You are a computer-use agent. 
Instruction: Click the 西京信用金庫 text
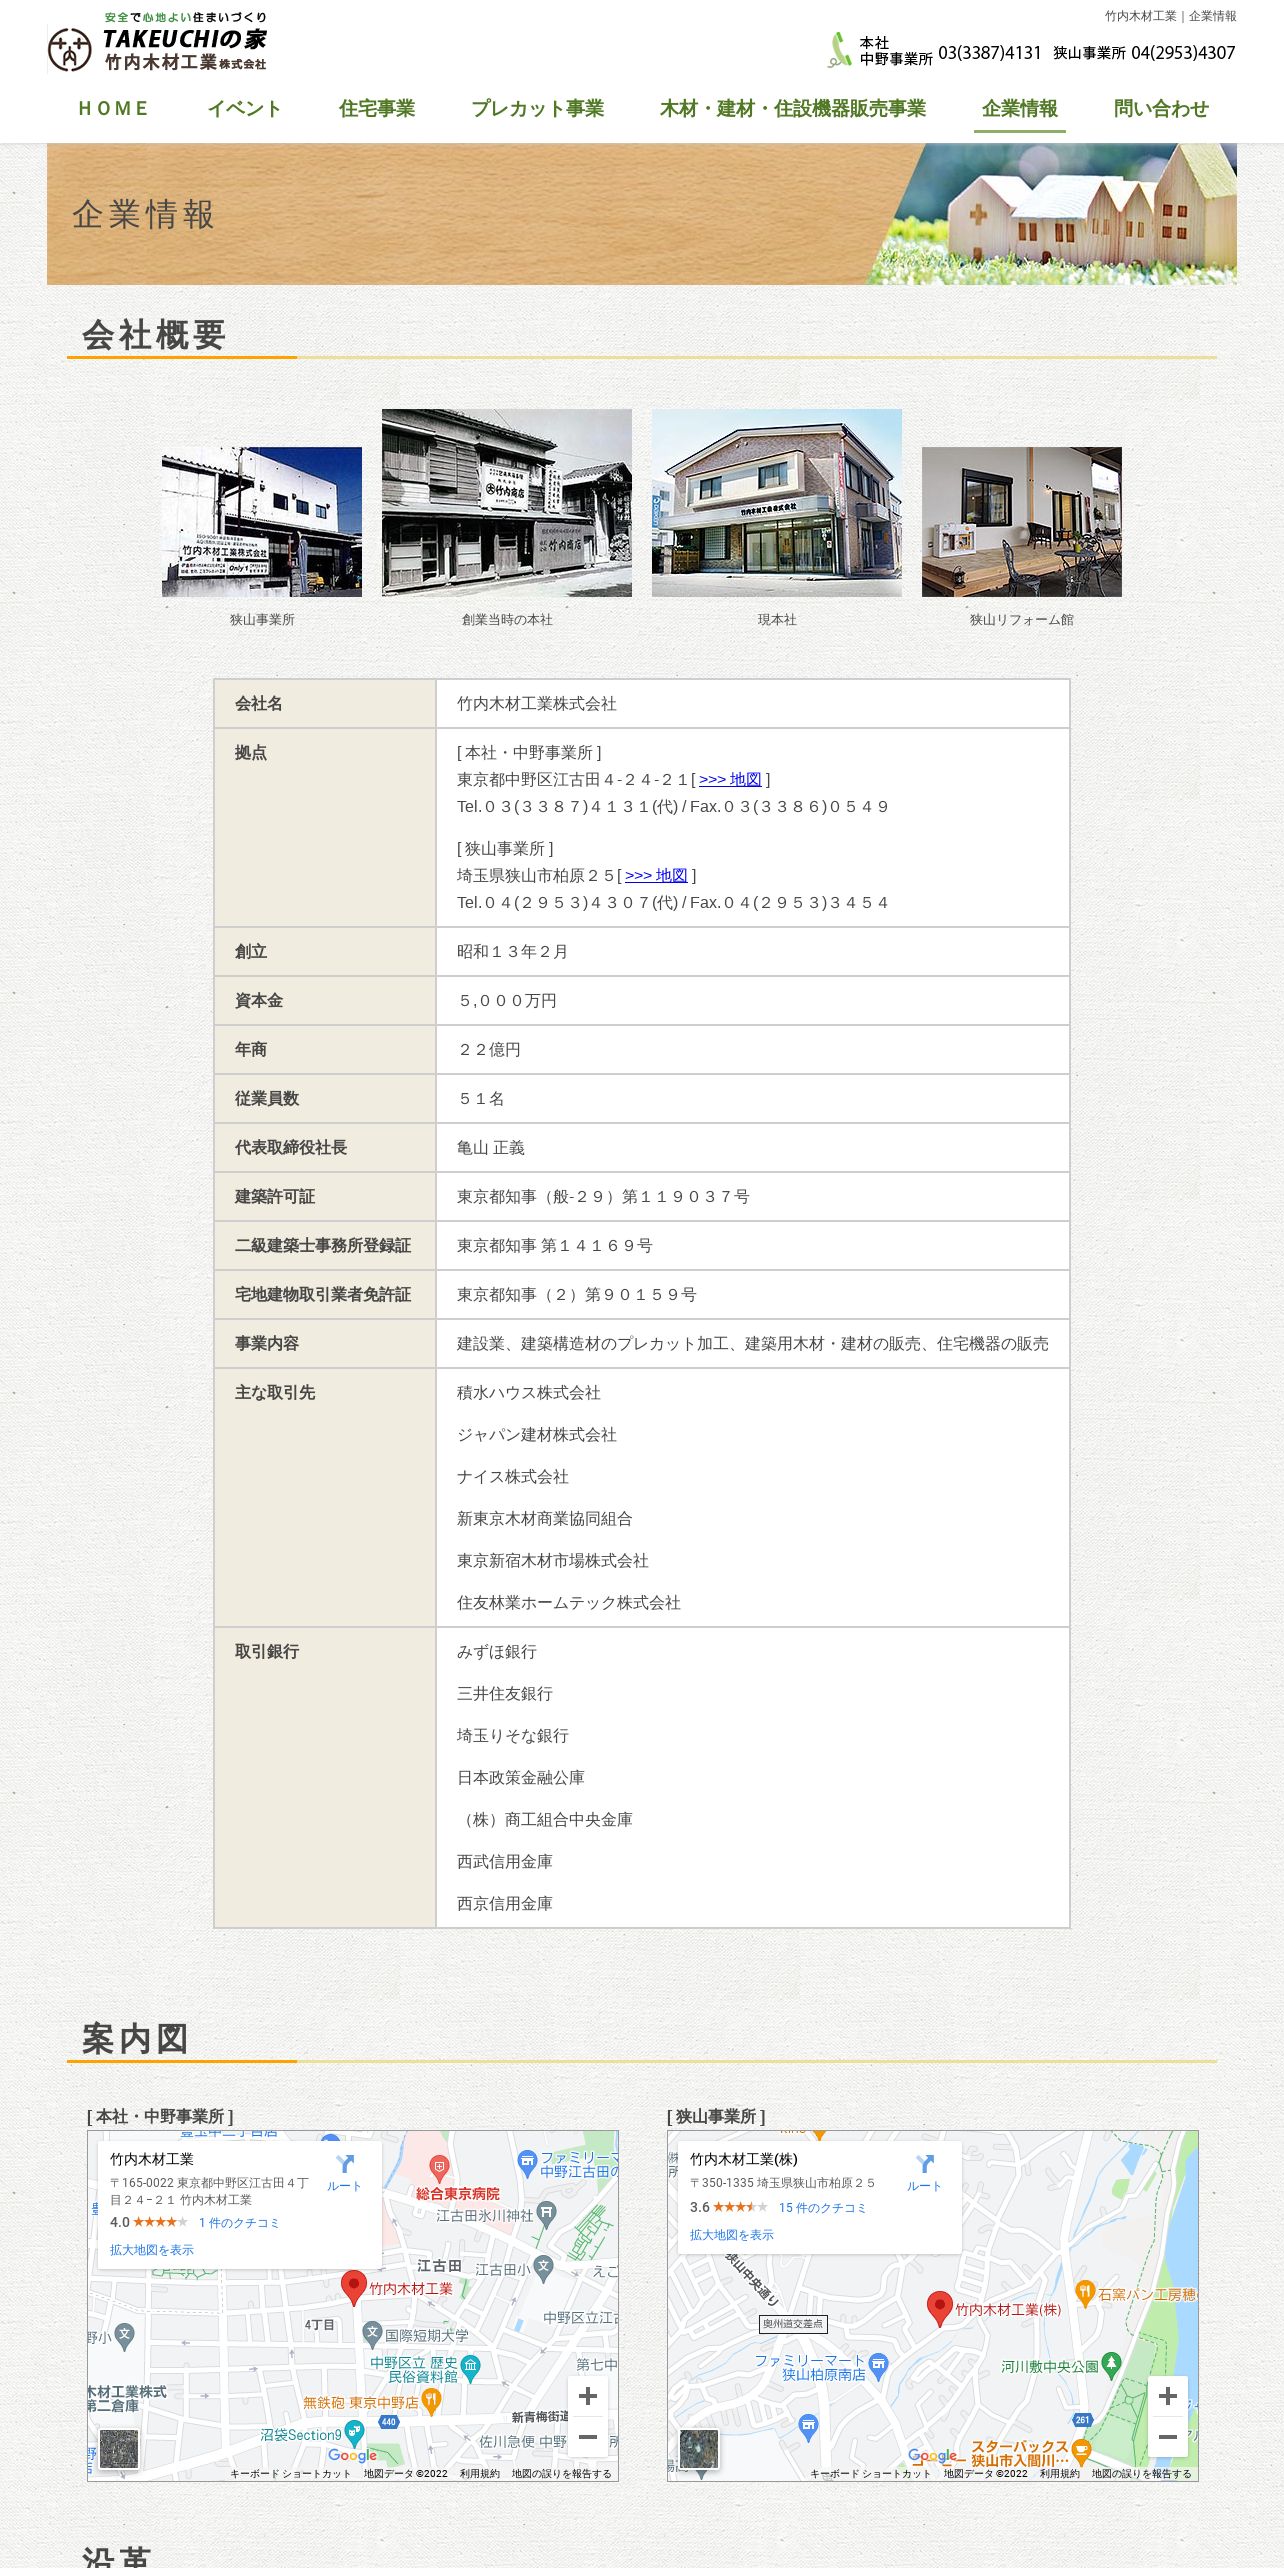point(505,1904)
